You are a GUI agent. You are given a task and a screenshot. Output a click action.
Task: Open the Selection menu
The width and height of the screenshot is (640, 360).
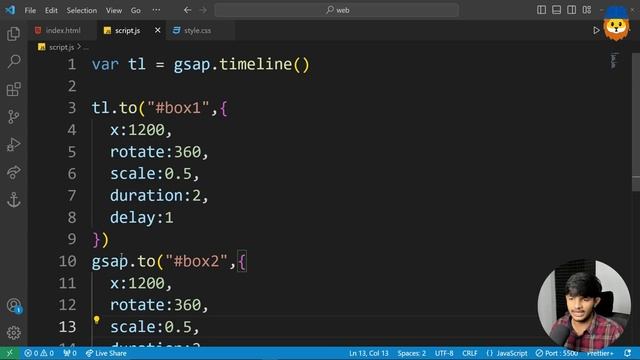pyautogui.click(x=82, y=10)
